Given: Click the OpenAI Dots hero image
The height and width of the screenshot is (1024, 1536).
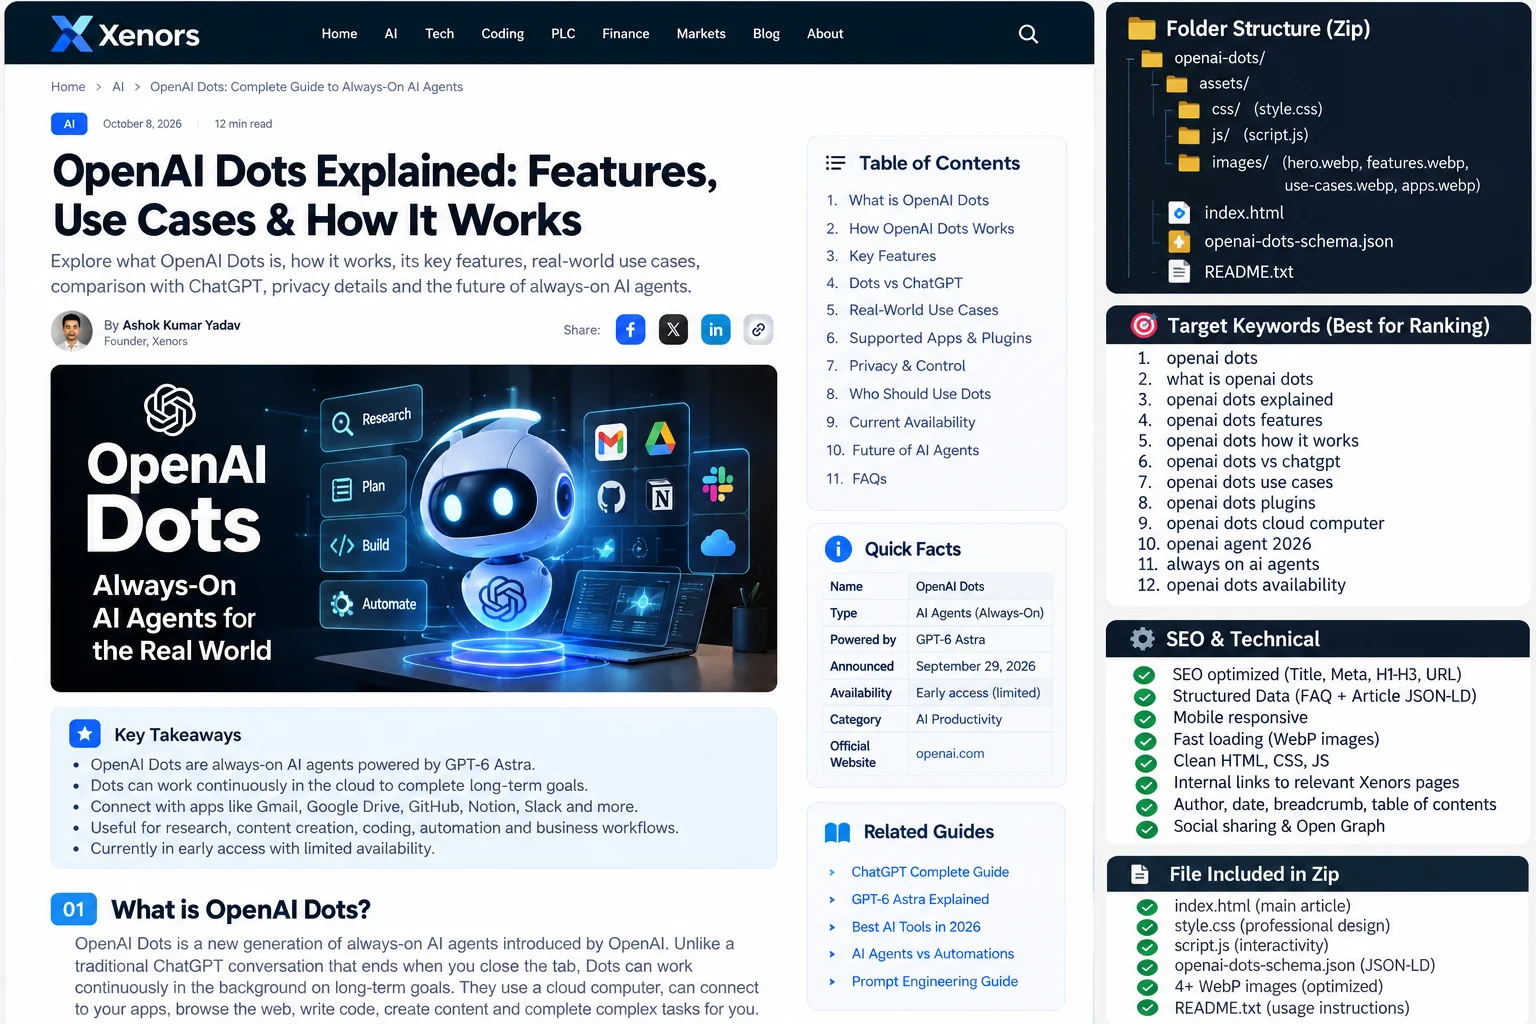Looking at the screenshot, I should pyautogui.click(x=414, y=528).
